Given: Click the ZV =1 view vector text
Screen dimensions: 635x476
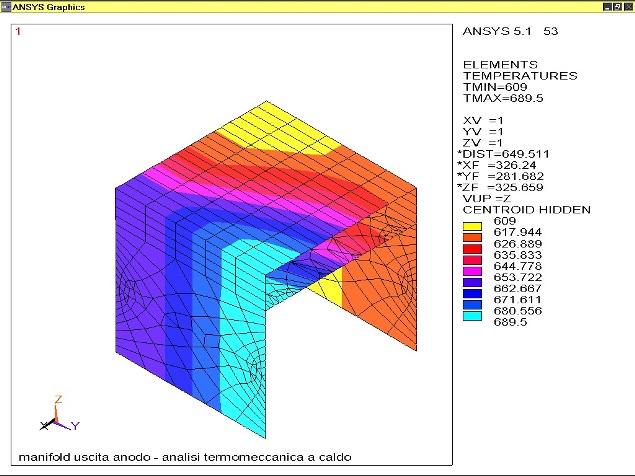Looking at the screenshot, I should [483, 143].
